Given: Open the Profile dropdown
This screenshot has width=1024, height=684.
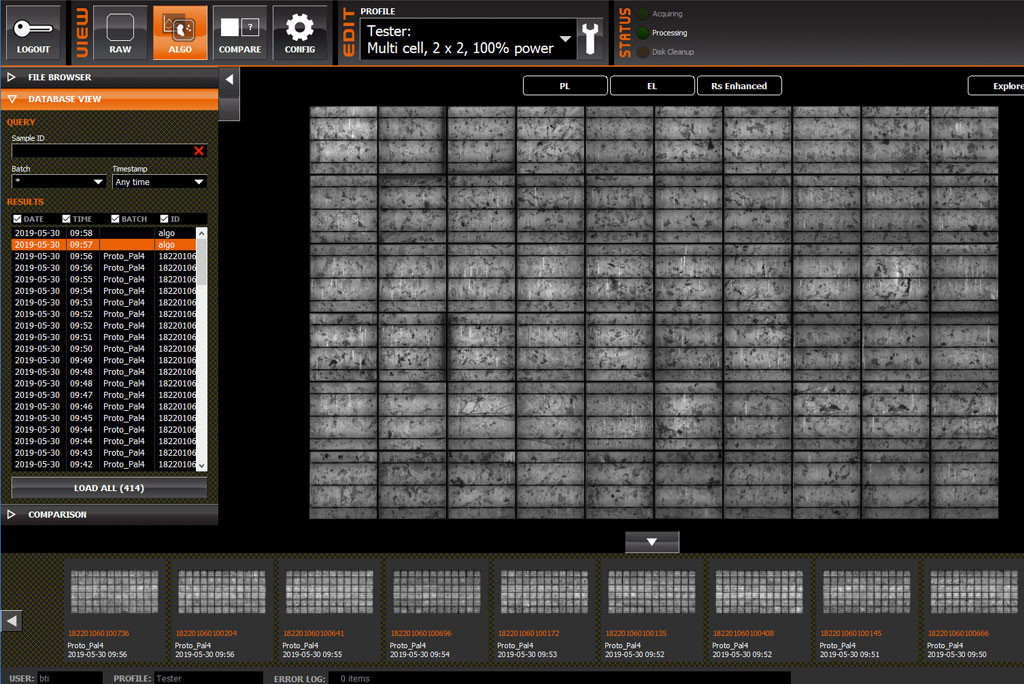Looking at the screenshot, I should coord(468,39).
